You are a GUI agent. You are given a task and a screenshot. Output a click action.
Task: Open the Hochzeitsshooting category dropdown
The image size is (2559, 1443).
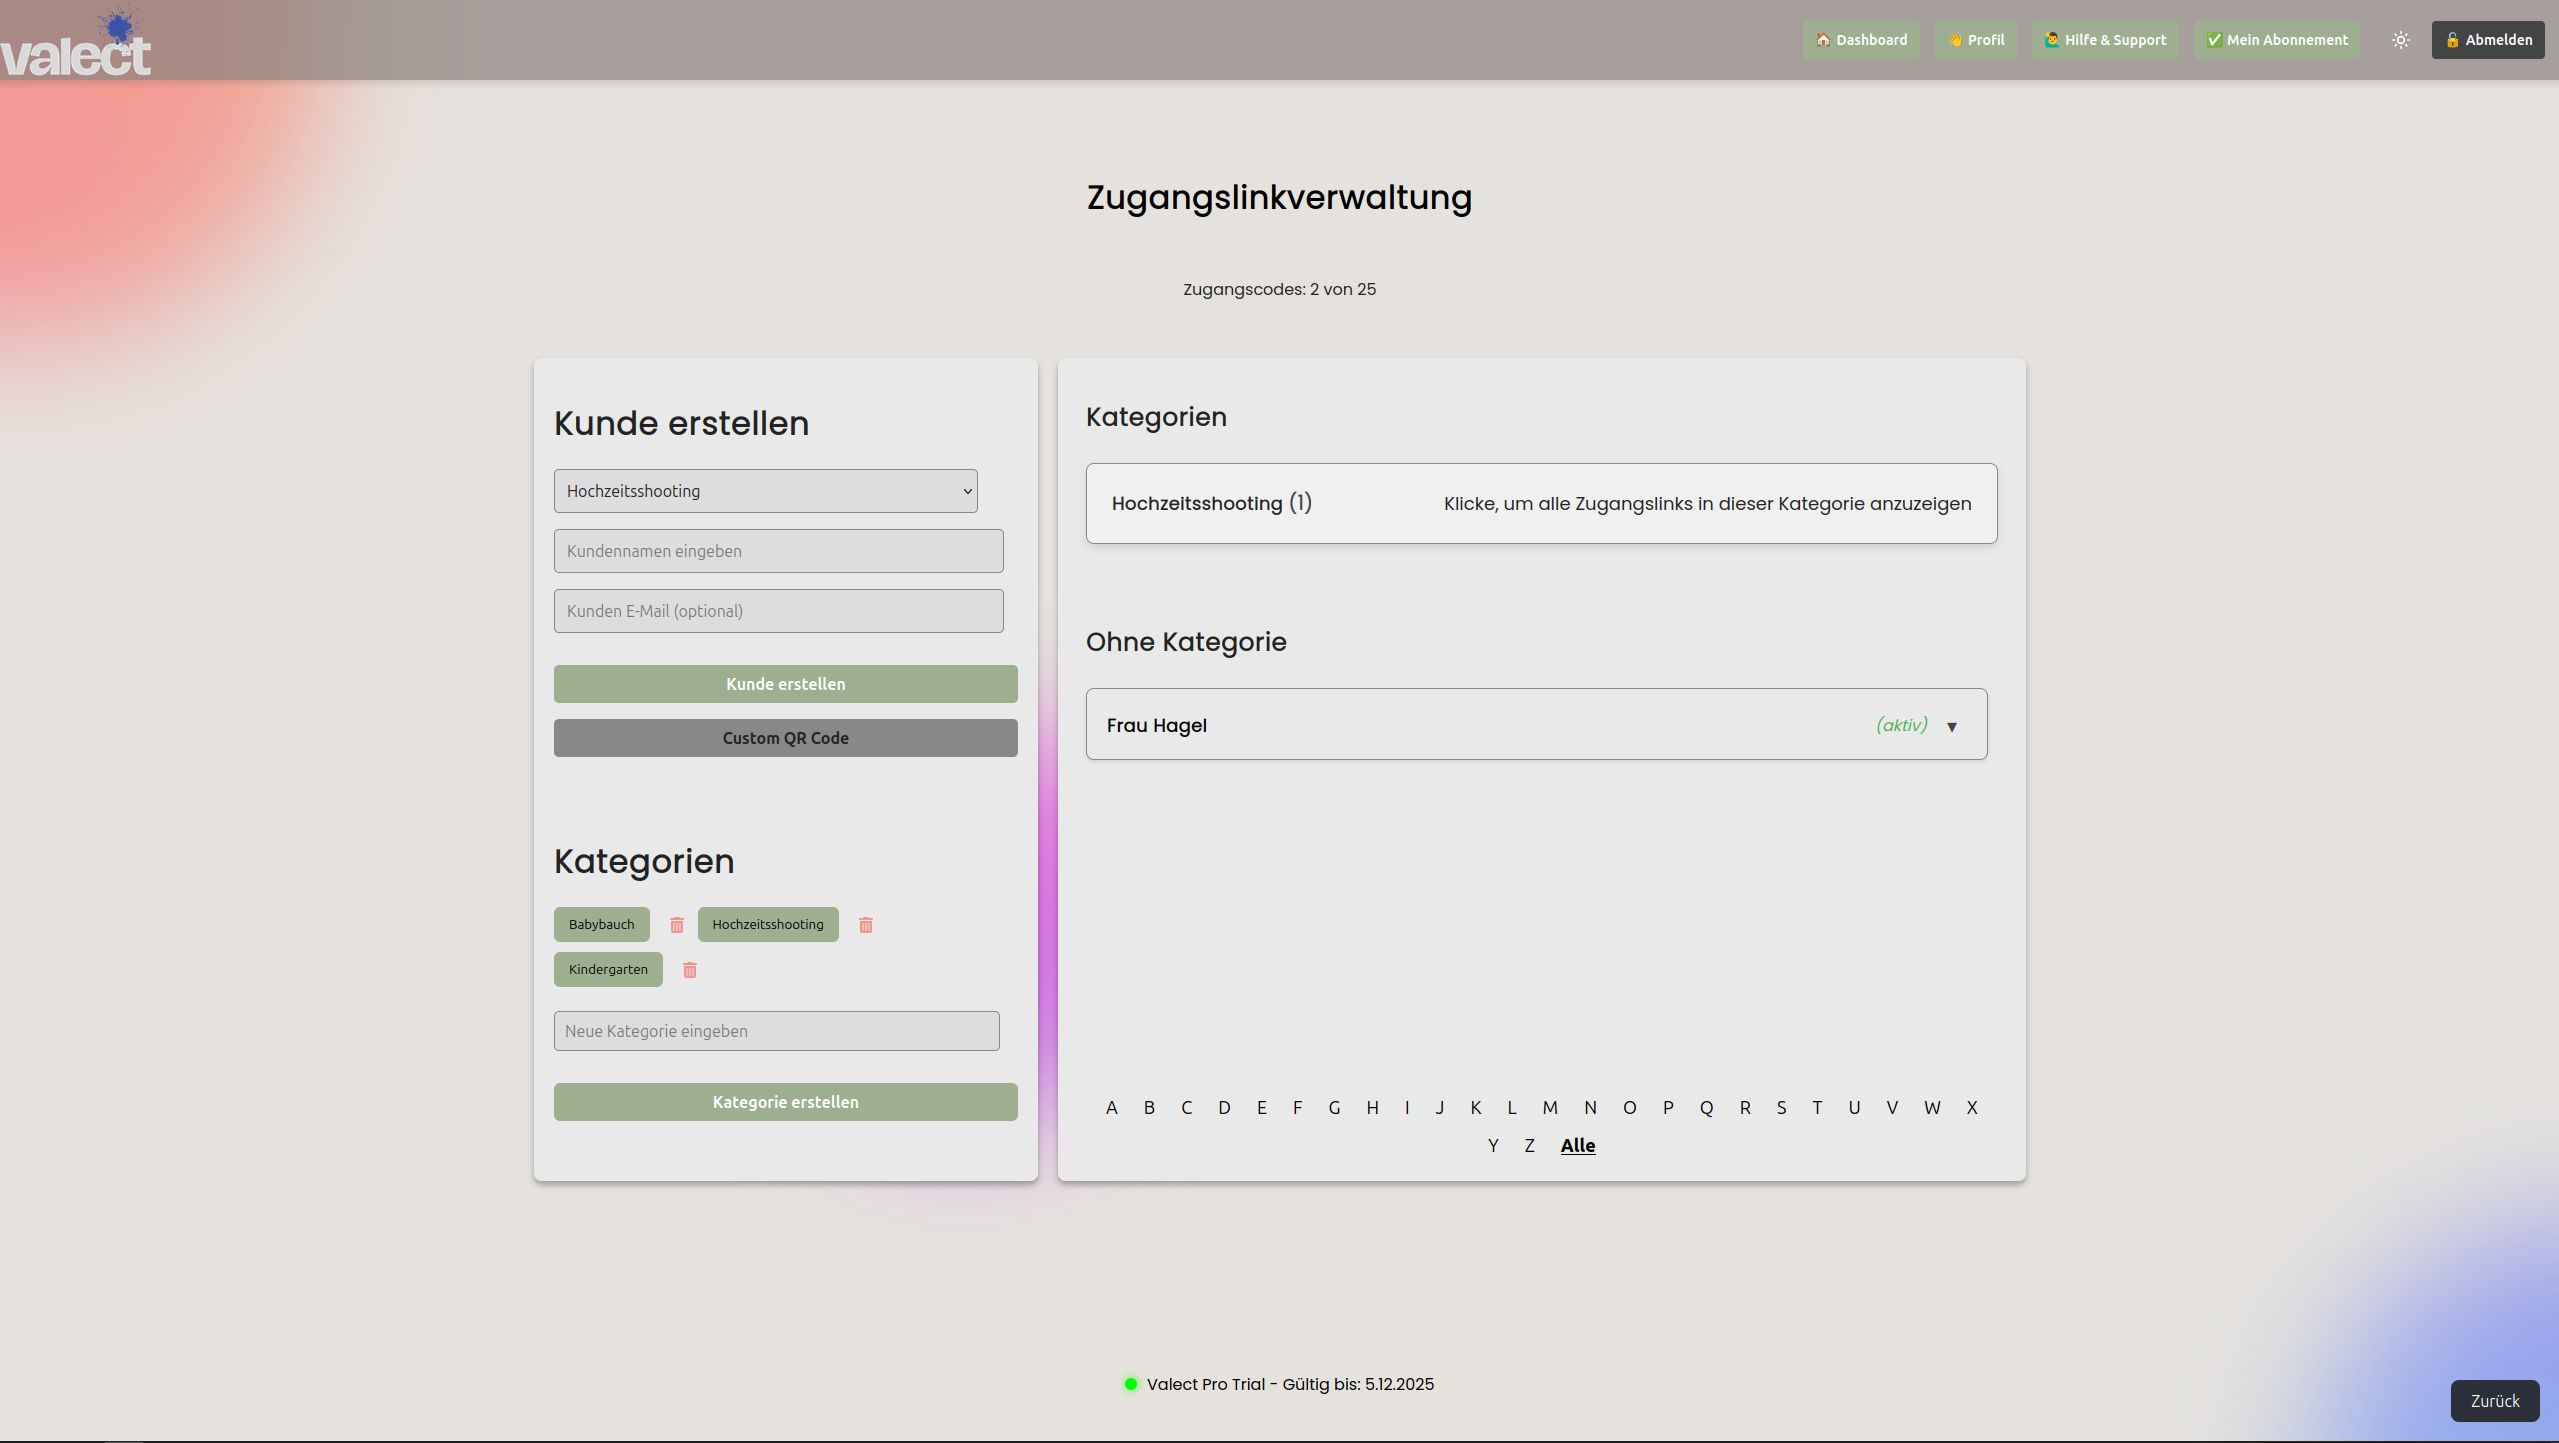(x=766, y=491)
